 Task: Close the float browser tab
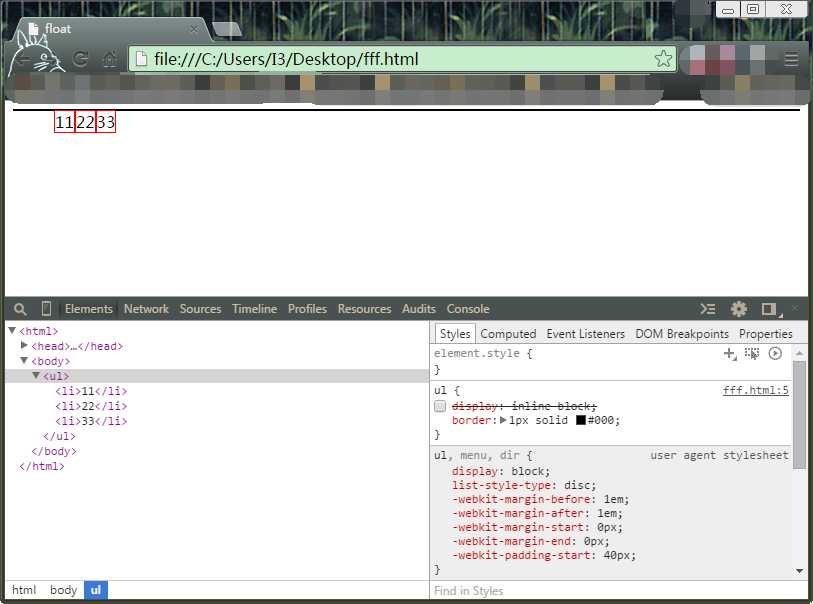193,29
